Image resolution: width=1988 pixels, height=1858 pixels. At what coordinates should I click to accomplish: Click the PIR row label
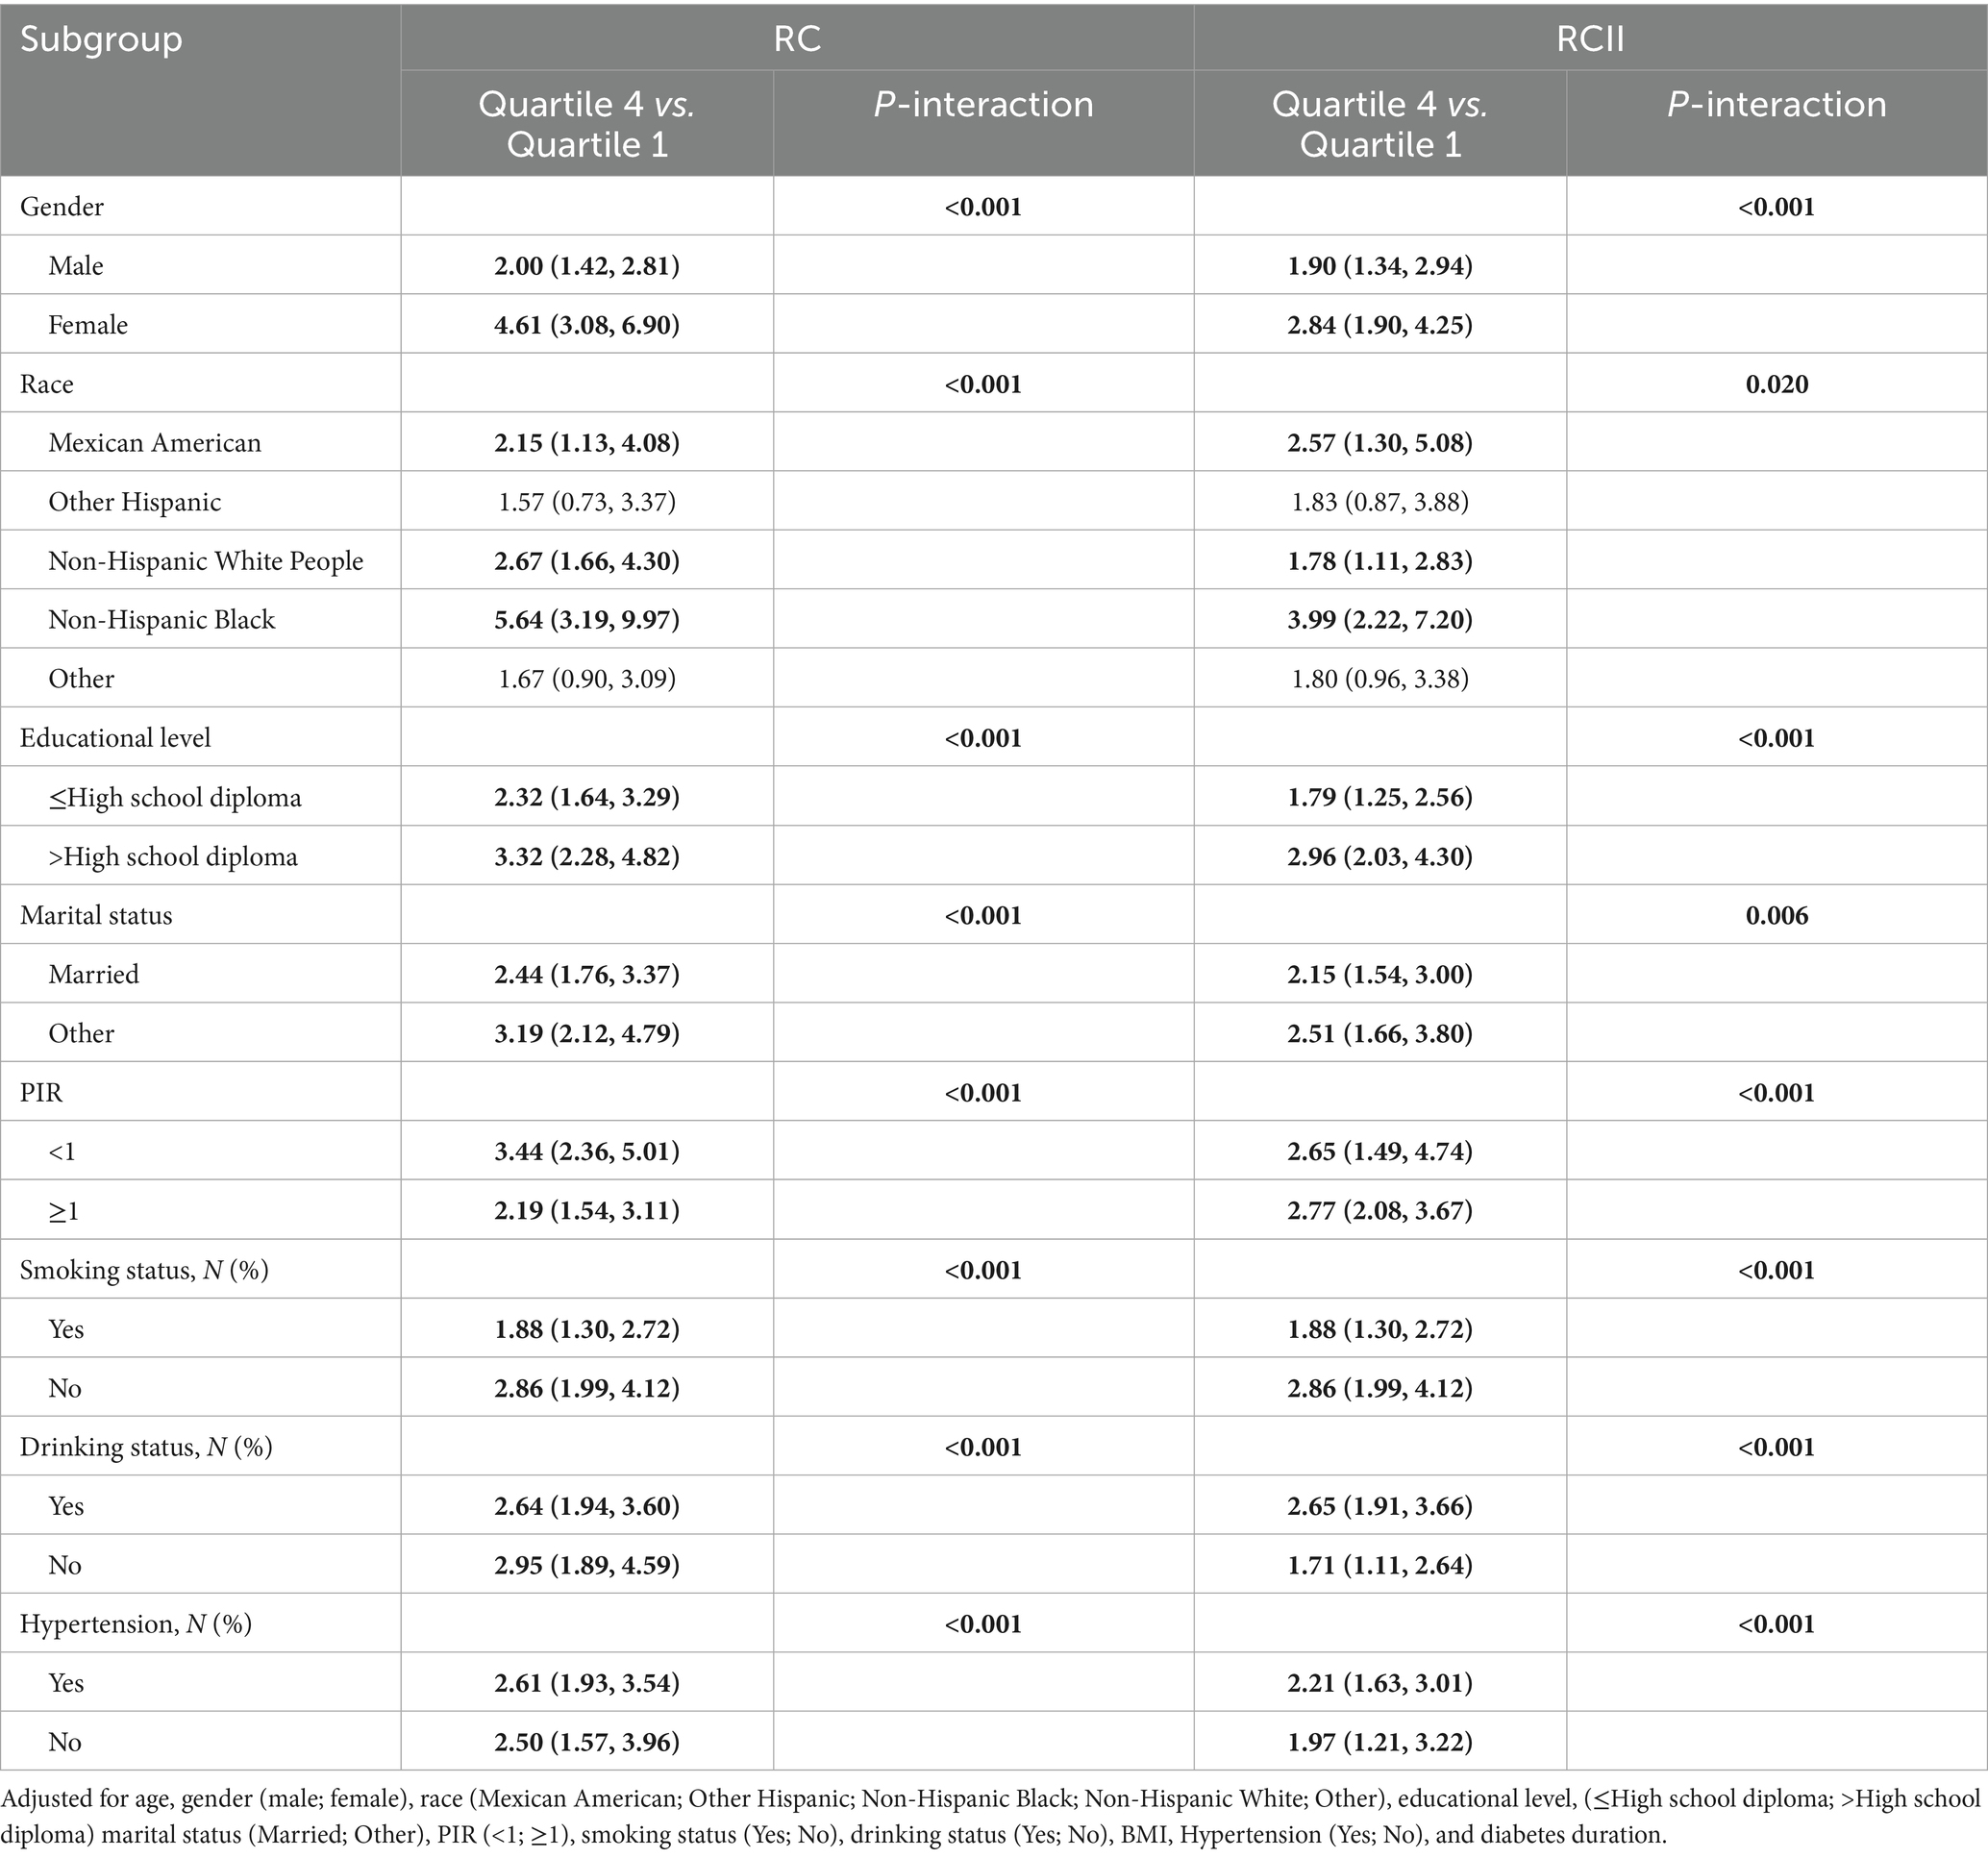pos(41,1092)
